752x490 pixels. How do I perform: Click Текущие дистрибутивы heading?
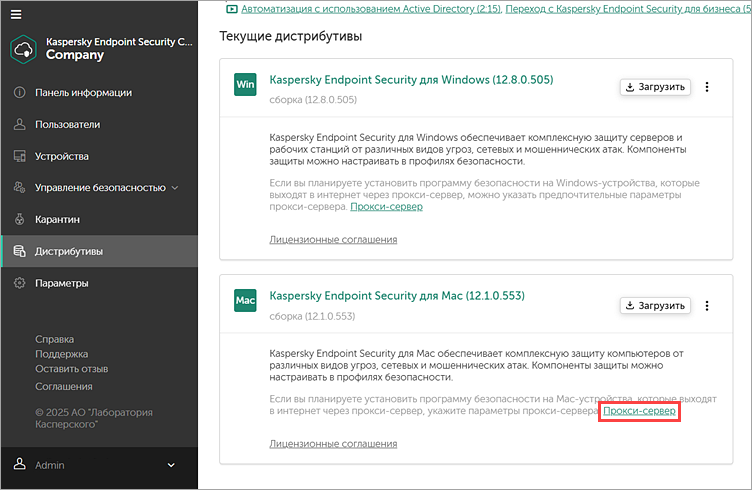click(x=291, y=36)
